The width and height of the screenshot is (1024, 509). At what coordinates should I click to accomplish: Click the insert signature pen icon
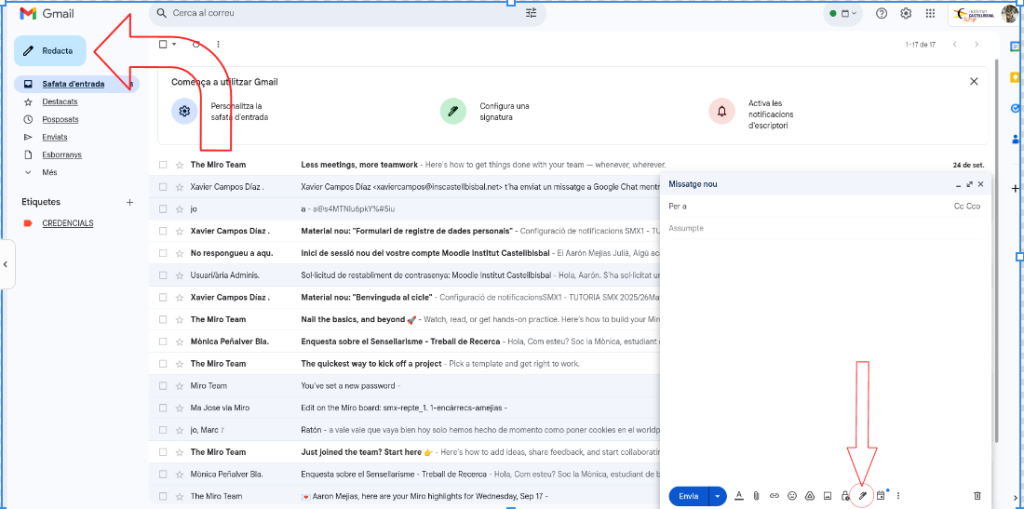click(862, 496)
